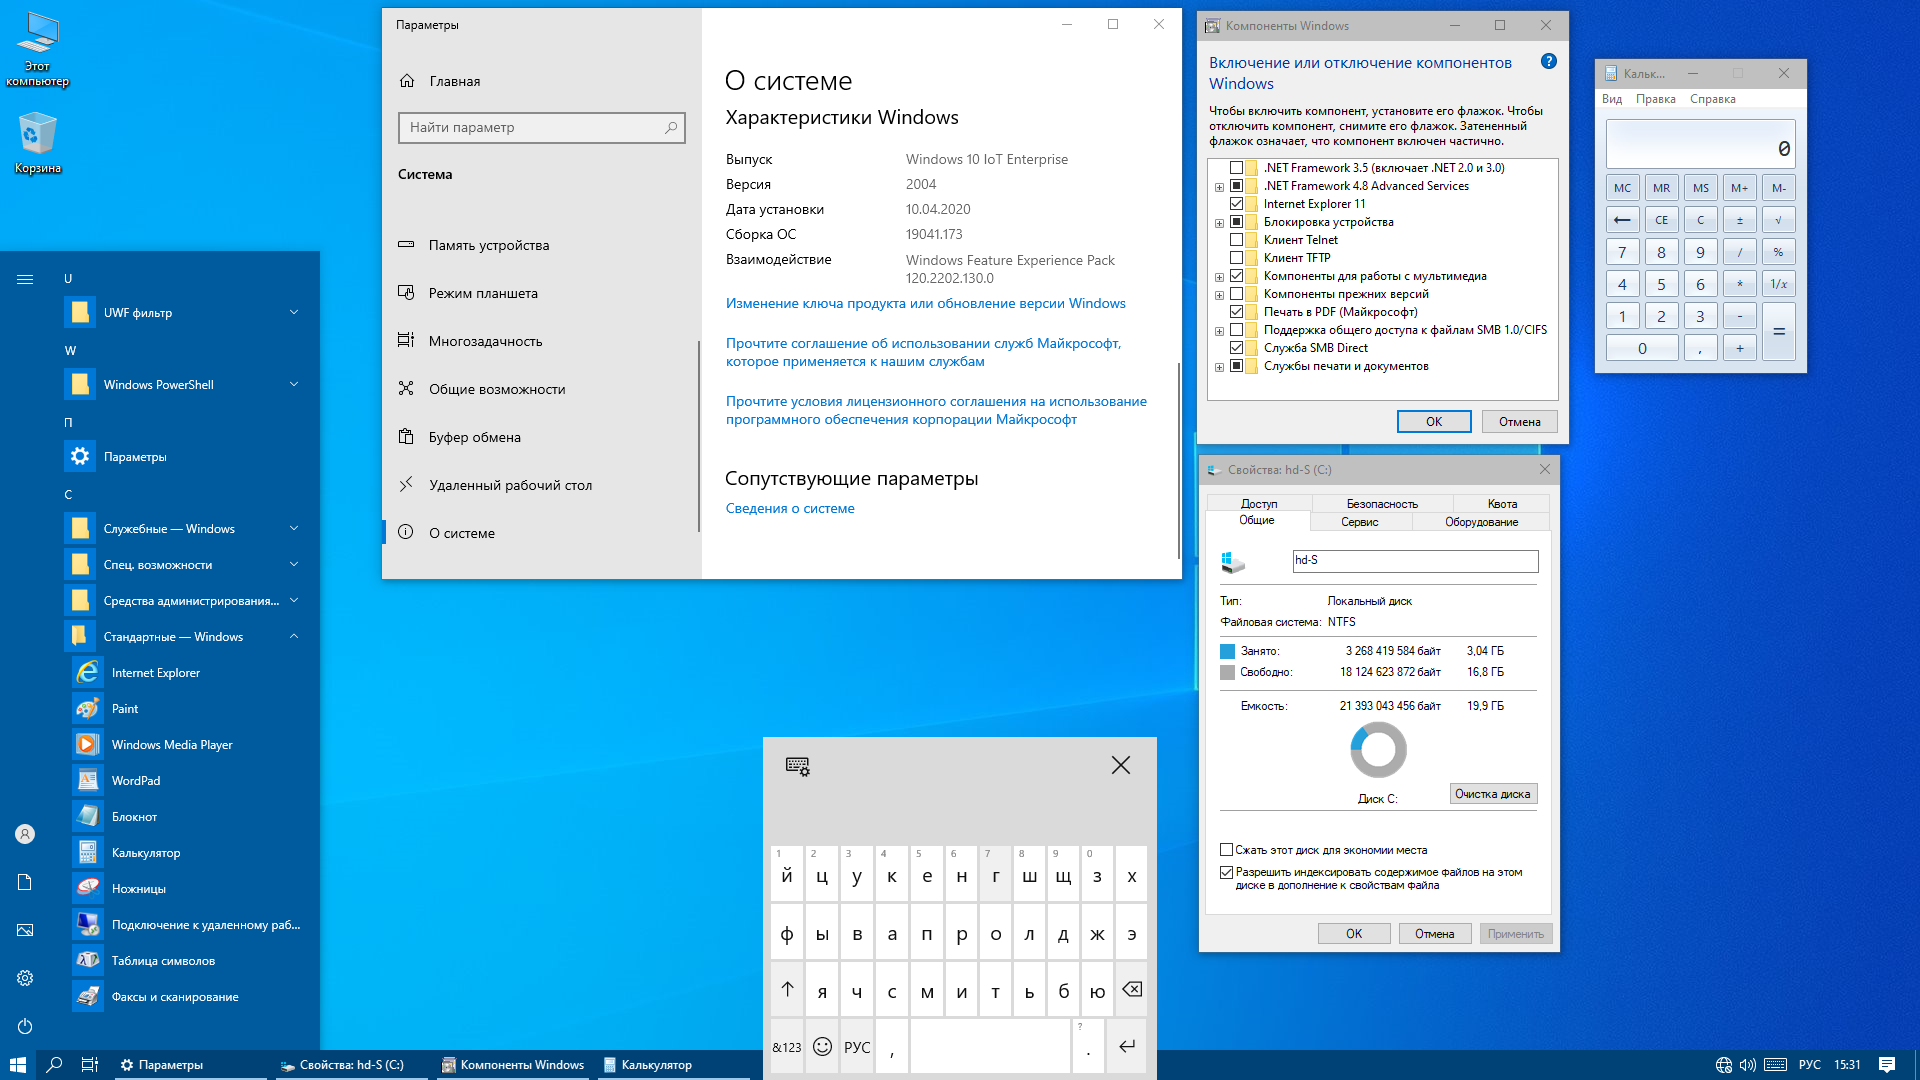Screen dimensions: 1920x1080
Task: Tap the backspace key on touch keyboard
Action: (x=1132, y=990)
